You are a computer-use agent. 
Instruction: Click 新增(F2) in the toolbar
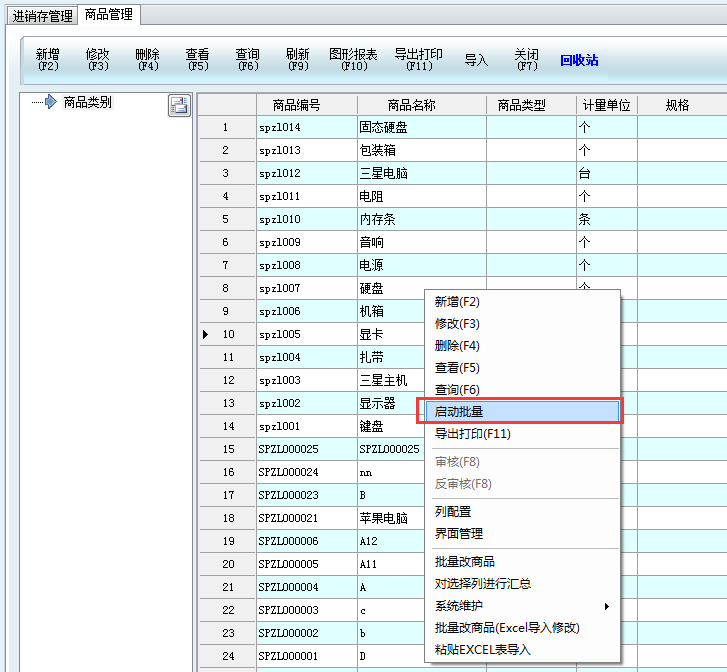click(48, 60)
